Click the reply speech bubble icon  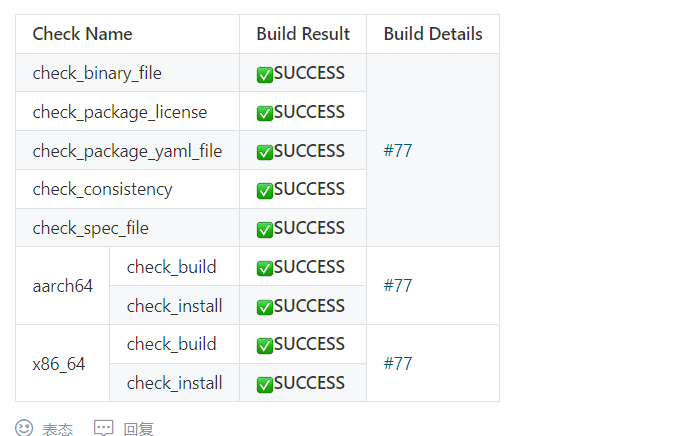tap(103, 428)
